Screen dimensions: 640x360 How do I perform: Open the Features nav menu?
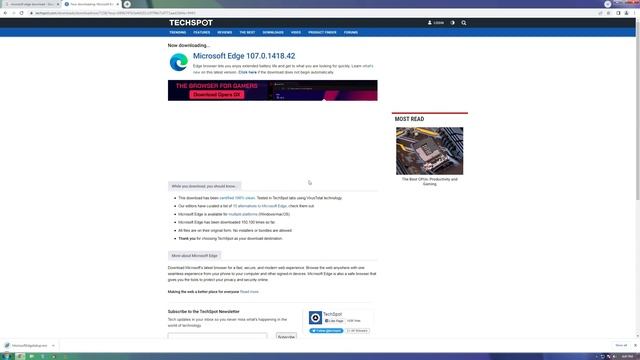[202, 32]
